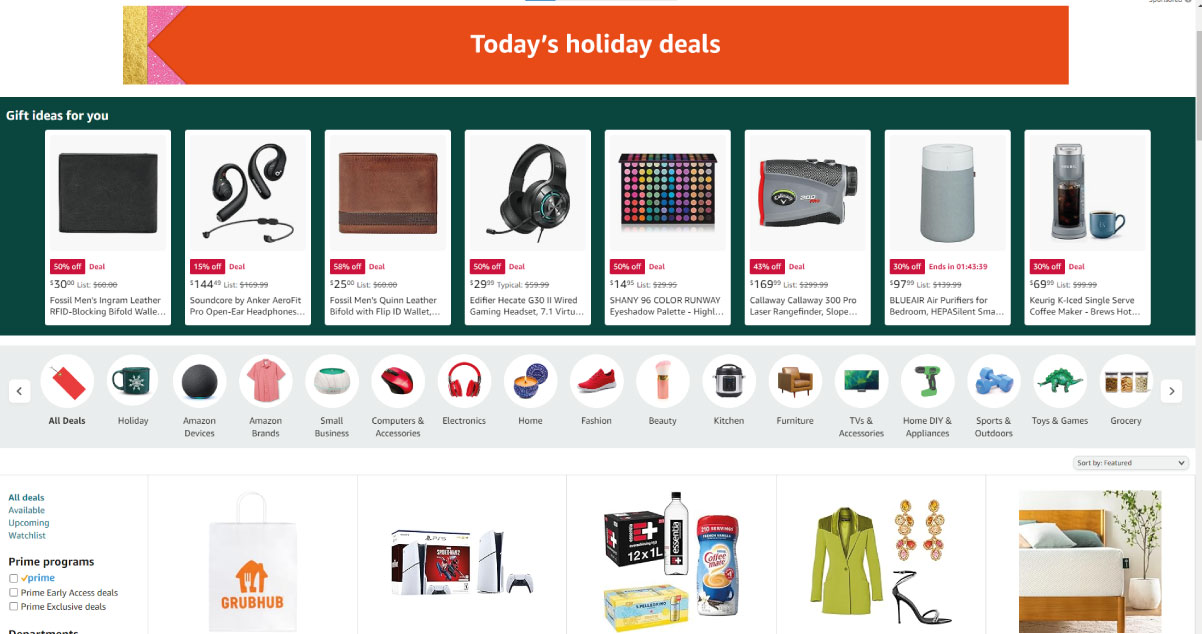This screenshot has width=1202, height=634.
Task: Open the Kitchen category icon
Action: (729, 381)
